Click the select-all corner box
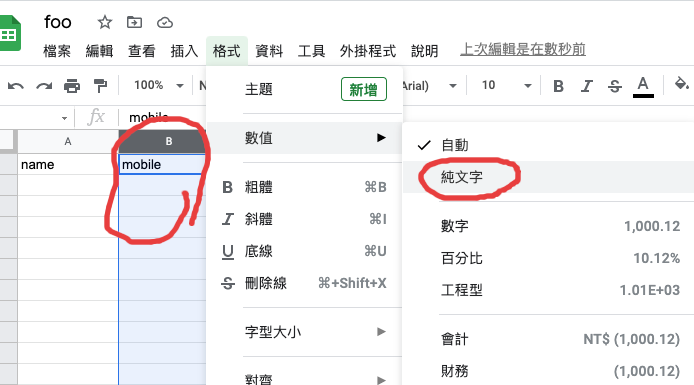This screenshot has width=694, height=385. click(x=8, y=141)
